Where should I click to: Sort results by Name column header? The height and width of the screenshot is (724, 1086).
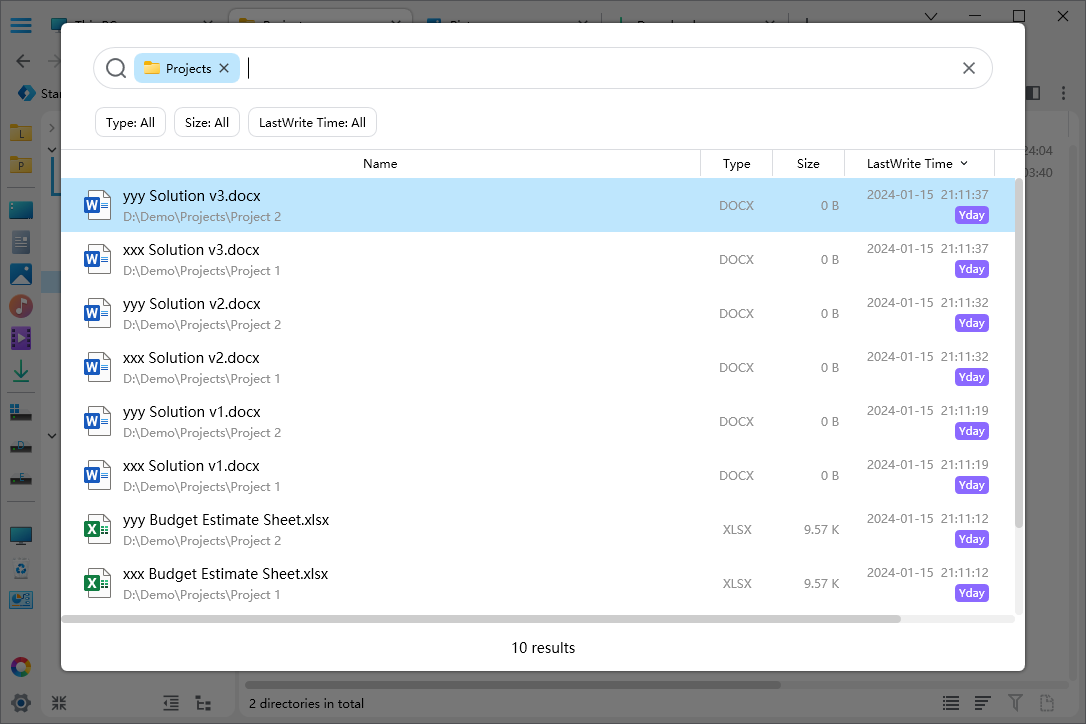[380, 164]
